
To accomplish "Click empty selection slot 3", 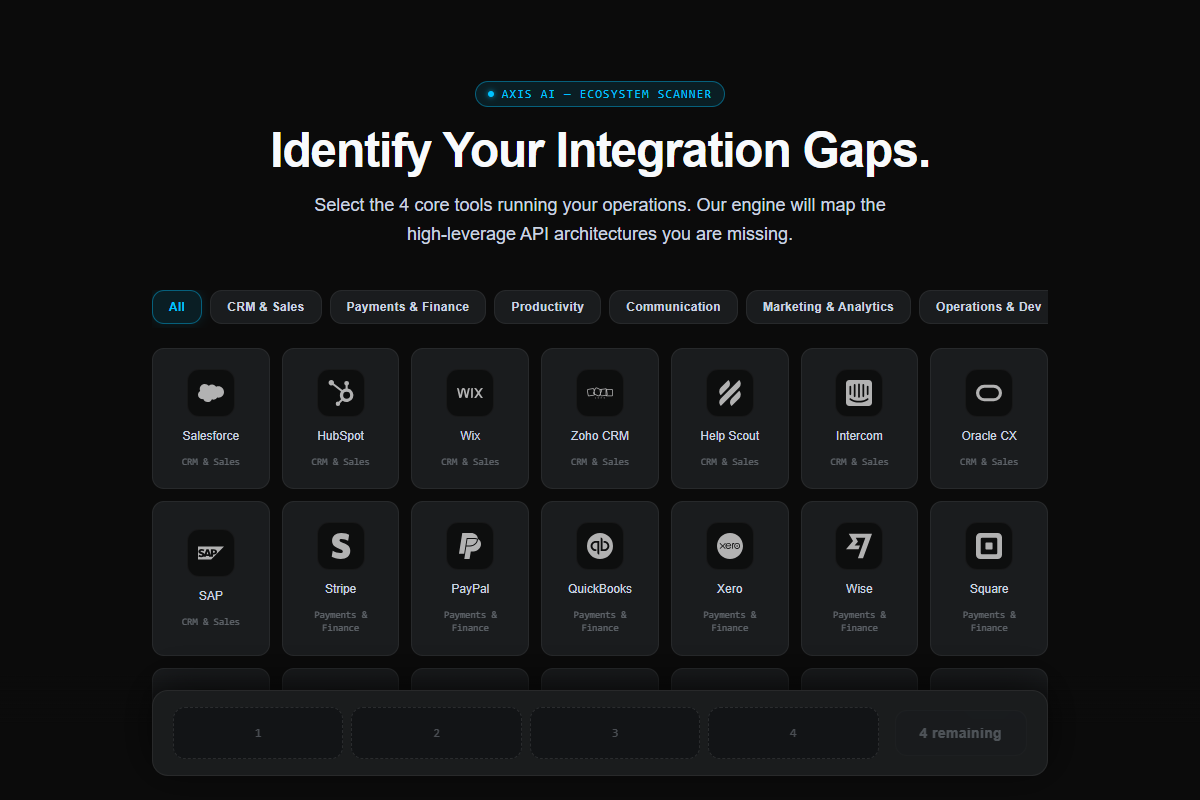I will click(x=615, y=733).
